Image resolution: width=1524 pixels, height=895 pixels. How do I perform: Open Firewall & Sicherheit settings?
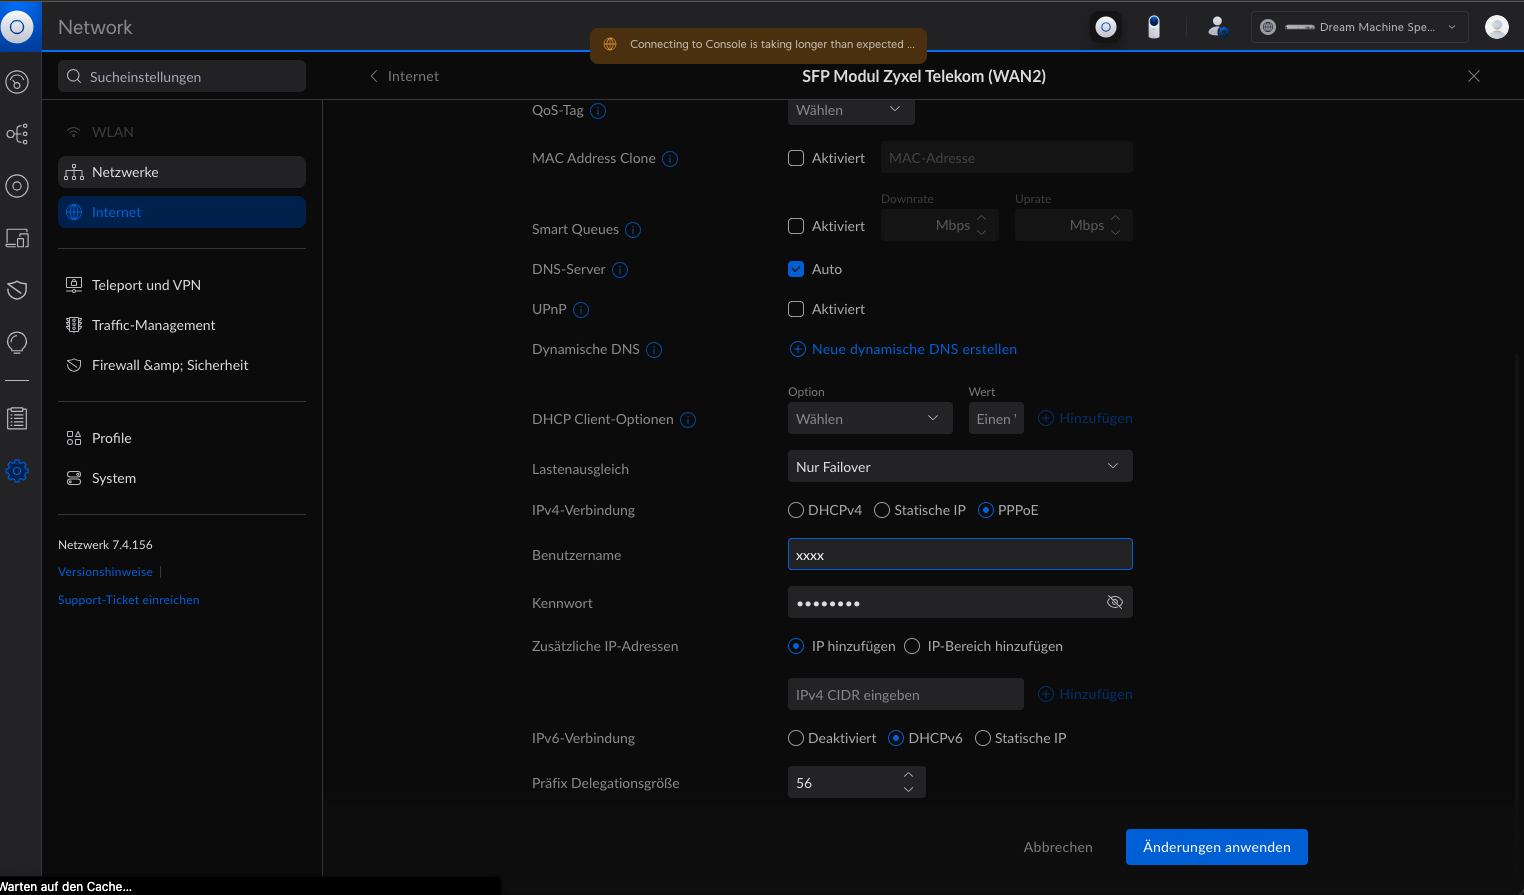click(x=182, y=365)
